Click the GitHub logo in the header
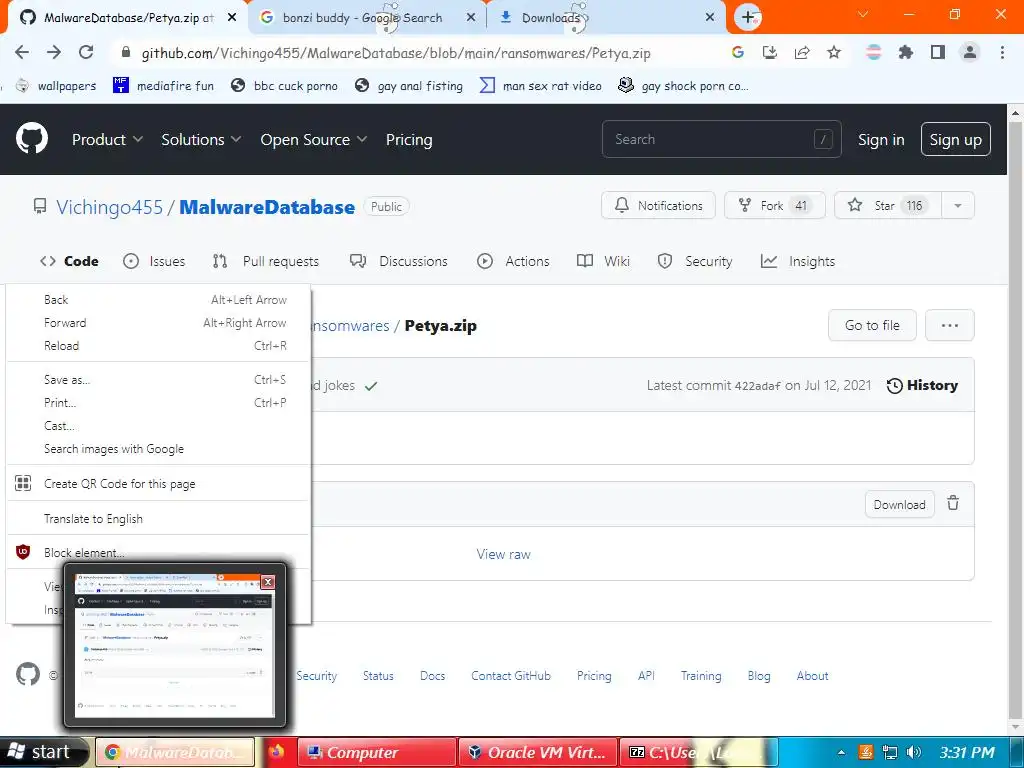 click(x=31, y=138)
